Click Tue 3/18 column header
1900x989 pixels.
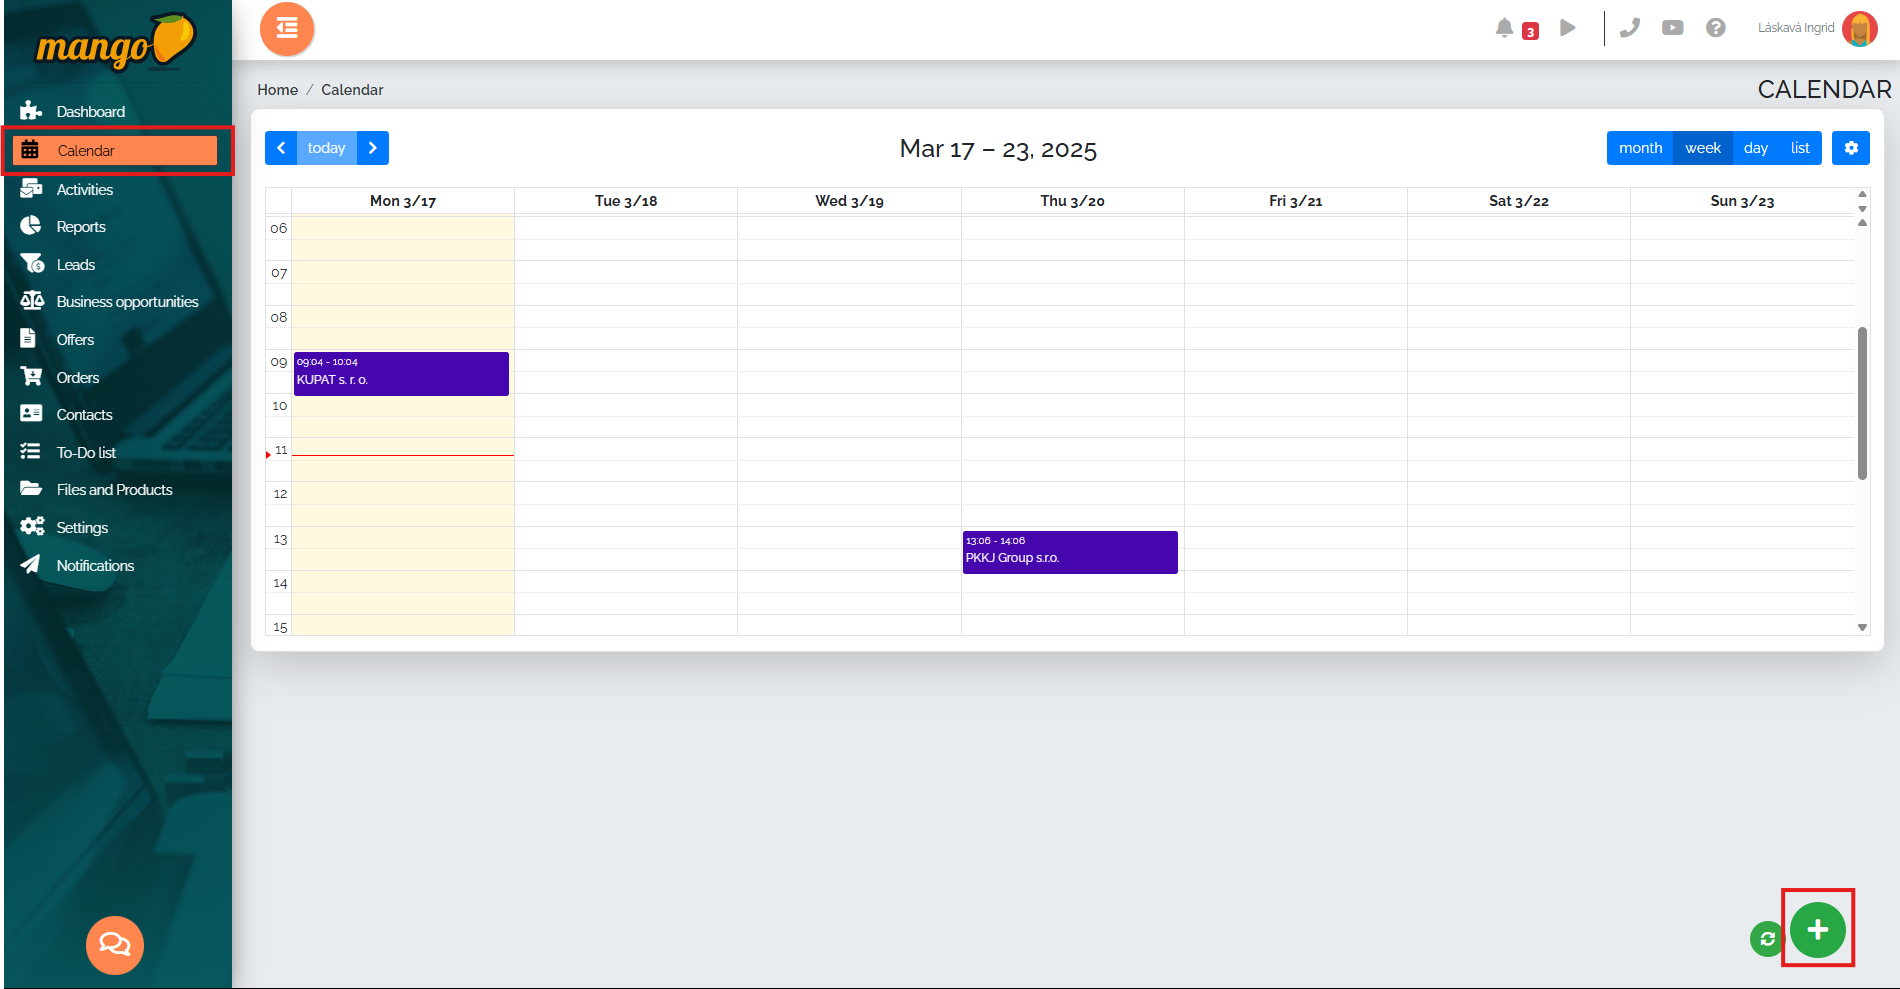[626, 201]
